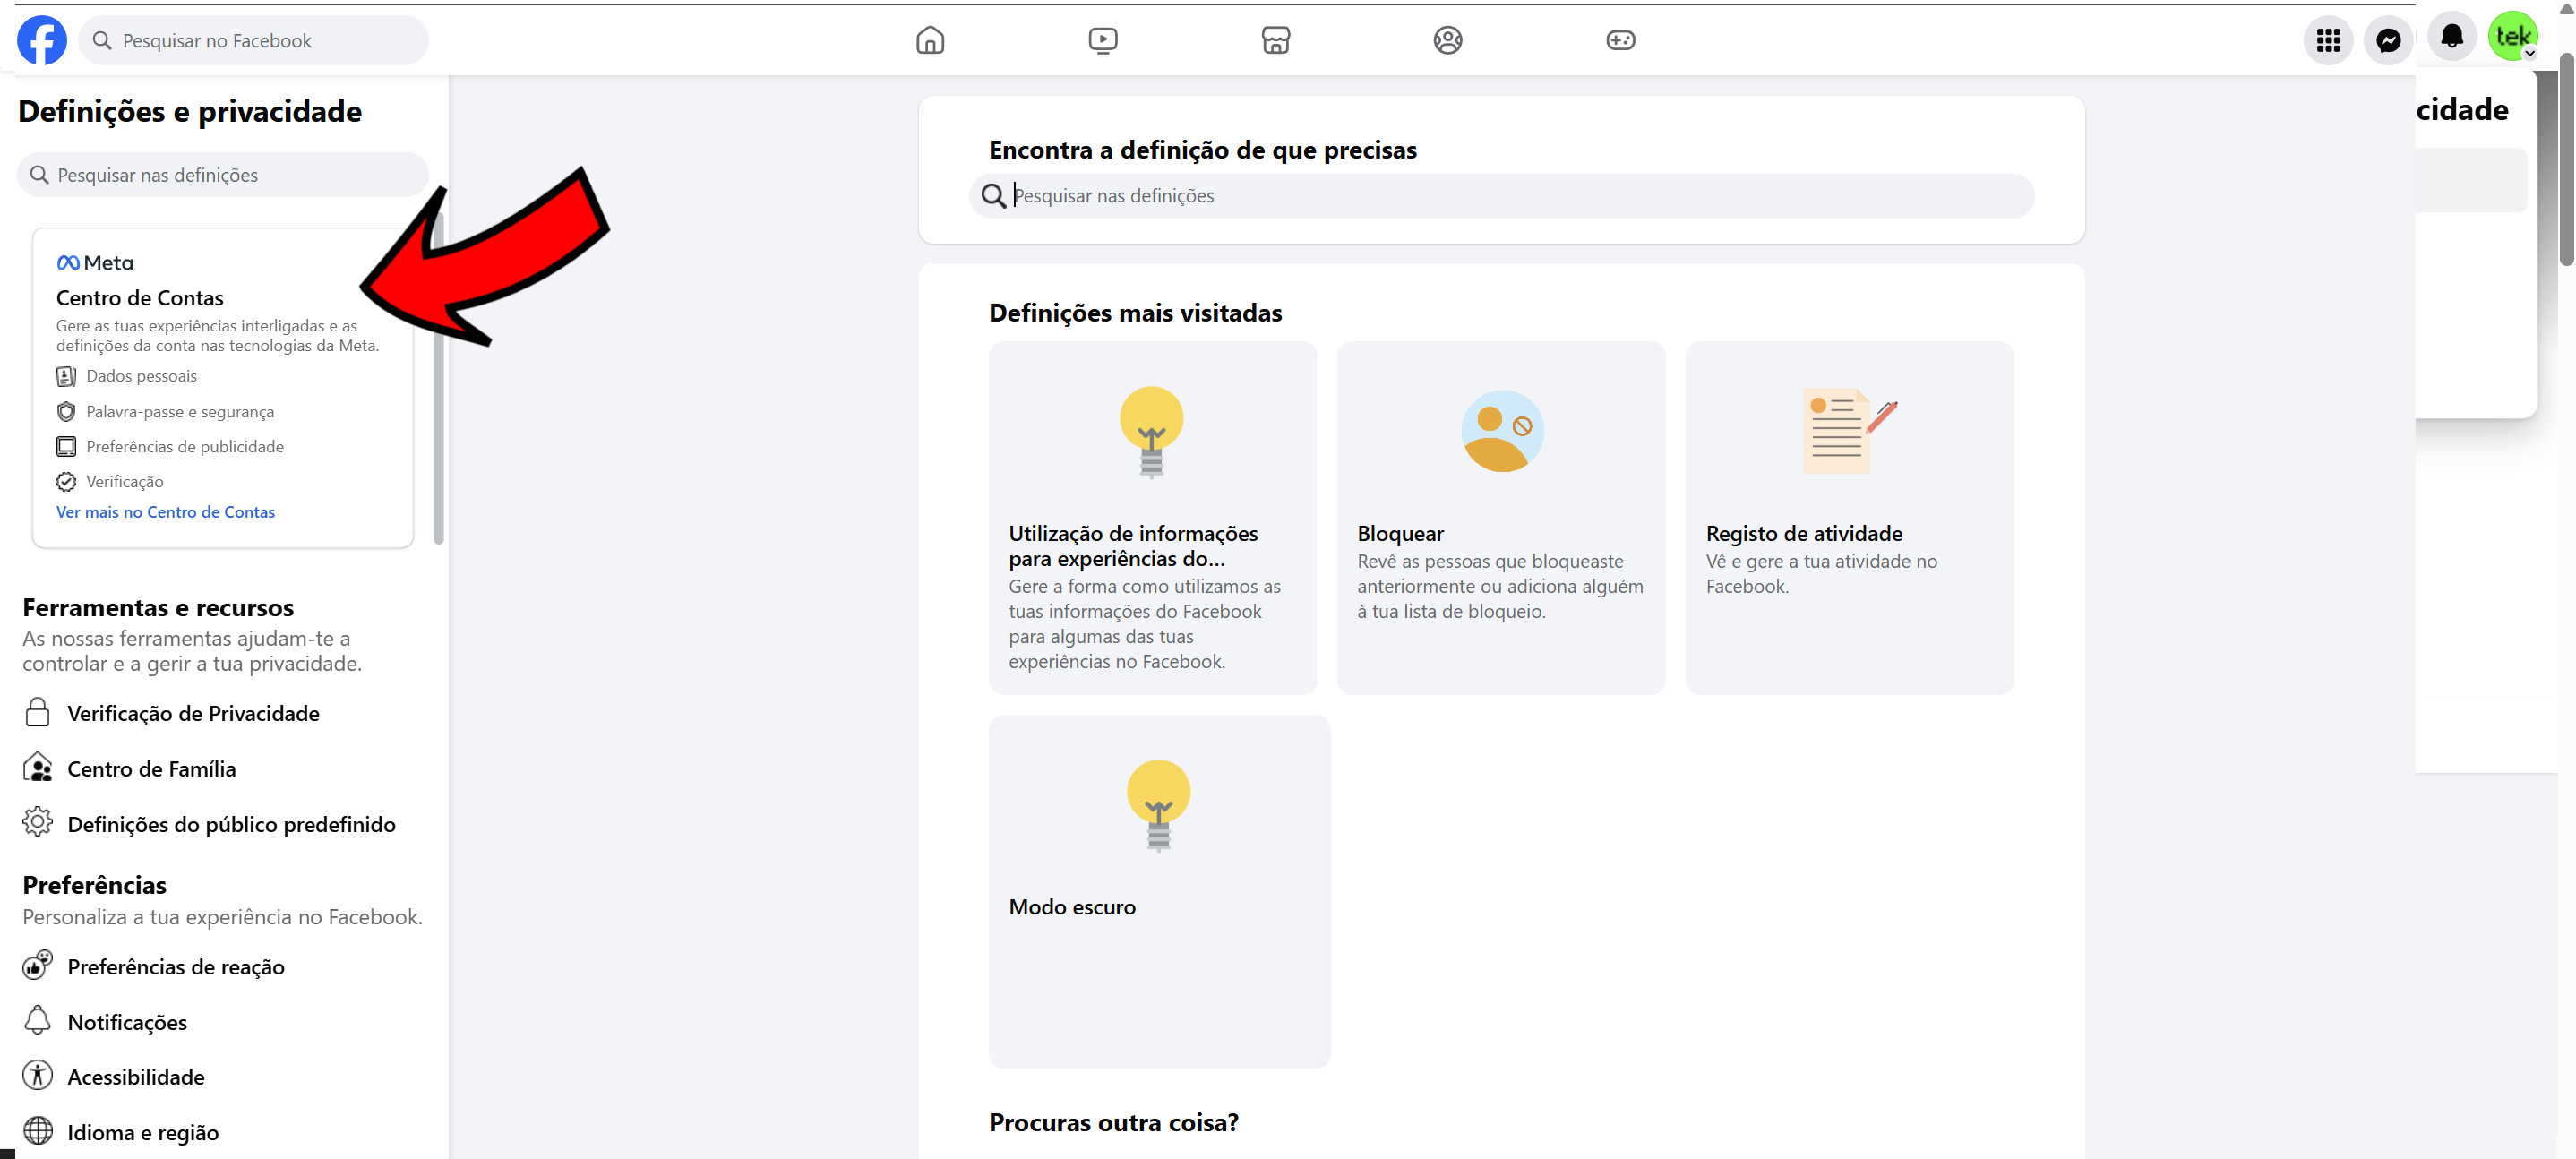Open Ver mais no Centro de Contas link

click(165, 512)
